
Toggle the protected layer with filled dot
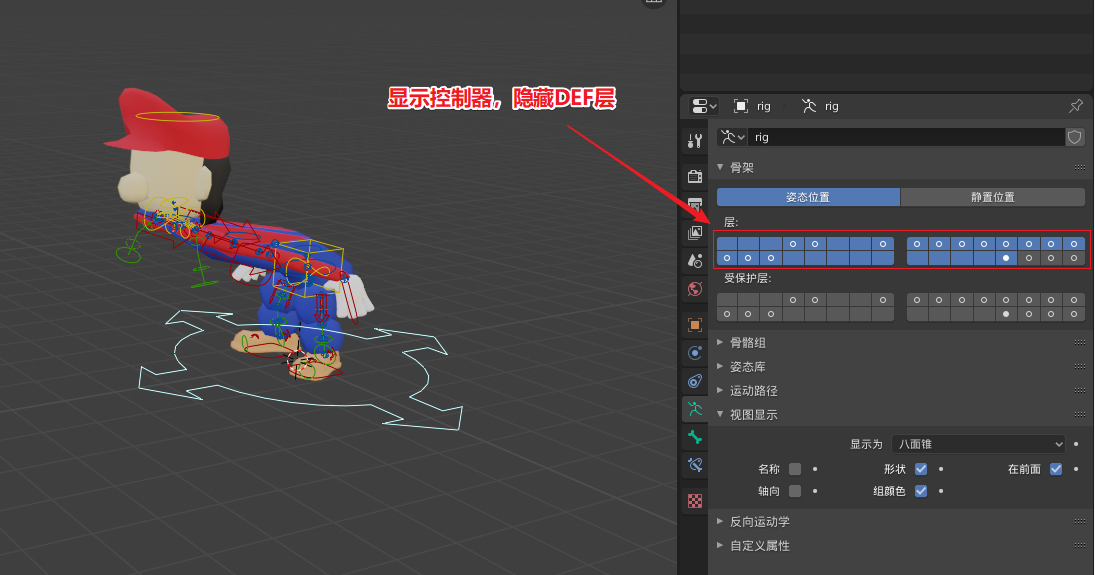[x=1006, y=314]
